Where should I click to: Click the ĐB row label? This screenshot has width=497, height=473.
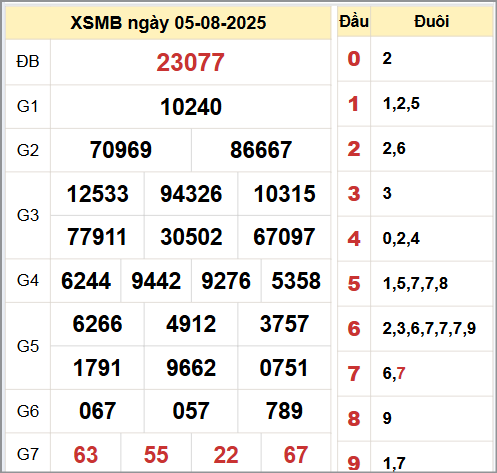click(28, 62)
